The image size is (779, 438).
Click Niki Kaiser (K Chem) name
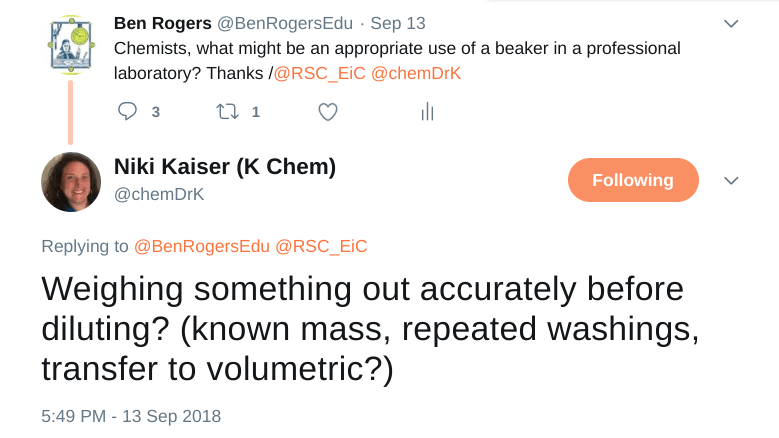pyautogui.click(x=225, y=167)
